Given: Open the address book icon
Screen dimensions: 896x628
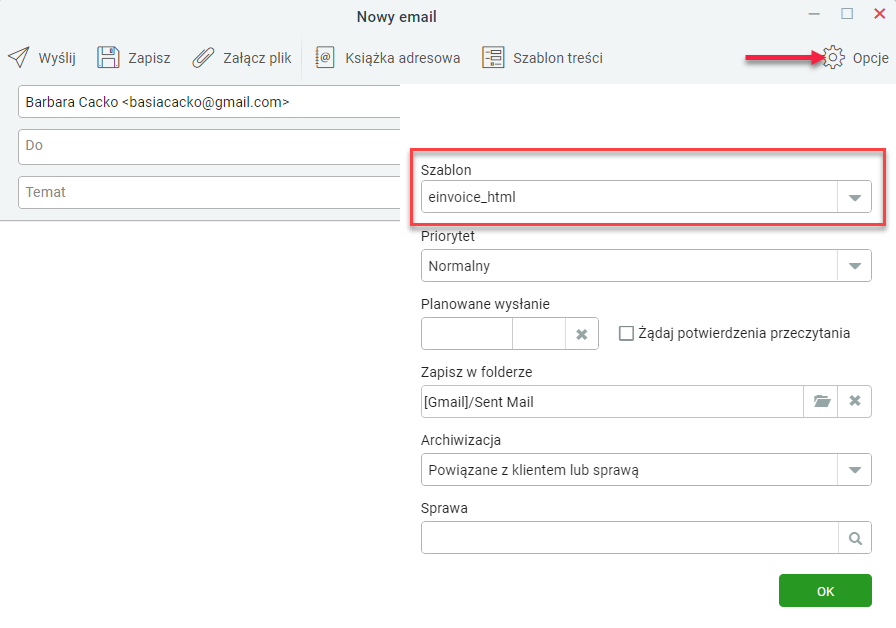Looking at the screenshot, I should pos(325,58).
